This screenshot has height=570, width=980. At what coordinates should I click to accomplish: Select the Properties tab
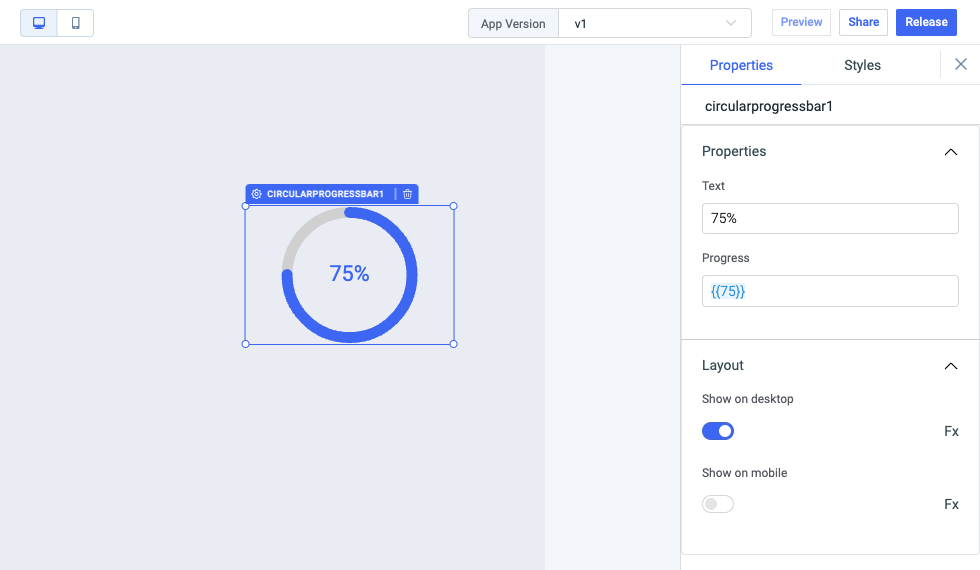click(741, 65)
